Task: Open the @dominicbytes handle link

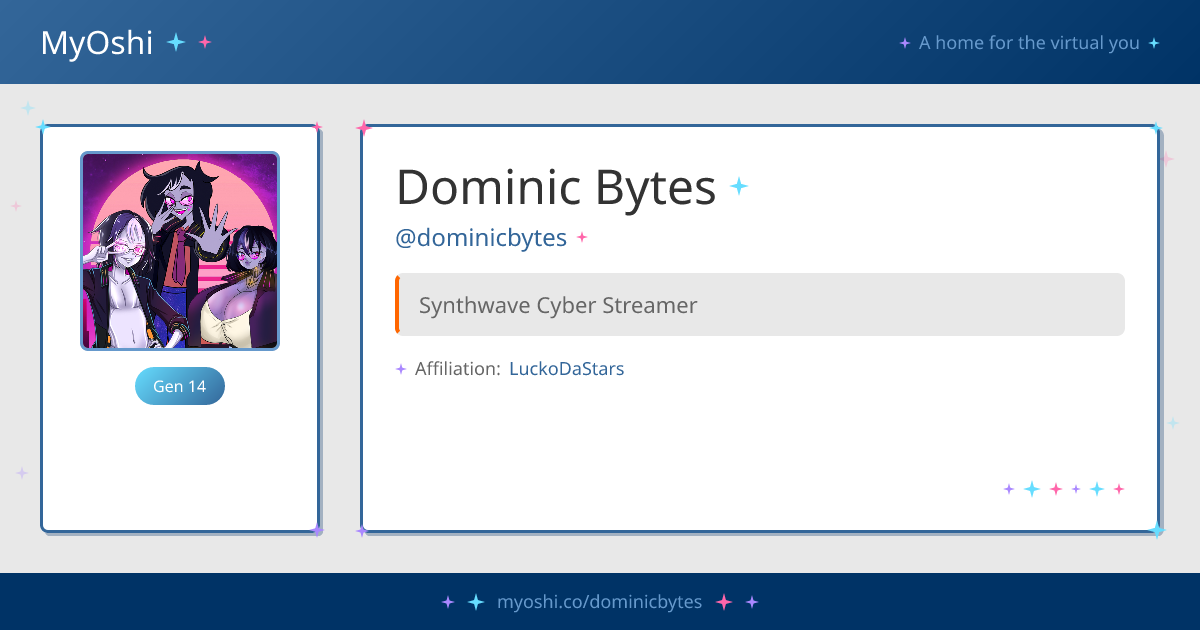Action: [x=481, y=238]
